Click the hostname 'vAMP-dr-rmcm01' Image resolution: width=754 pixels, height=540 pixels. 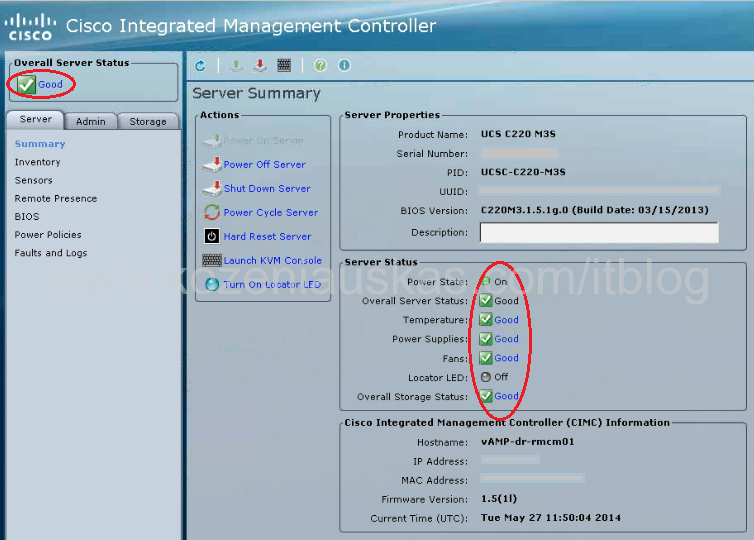pyautogui.click(x=528, y=441)
